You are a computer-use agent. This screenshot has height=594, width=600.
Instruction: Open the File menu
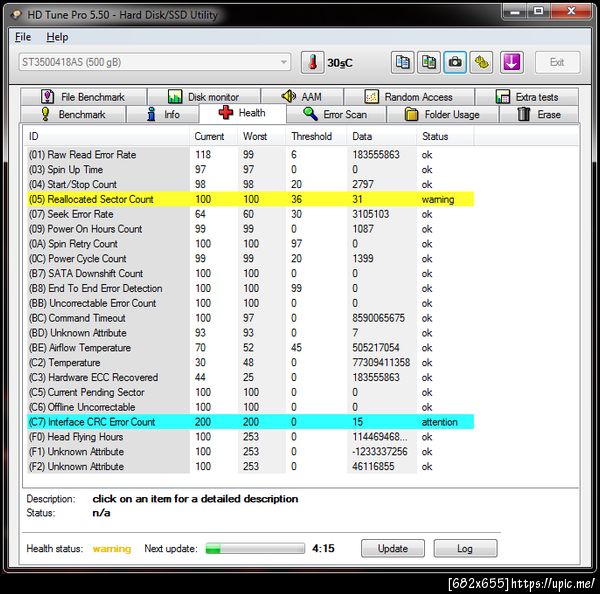pos(23,37)
